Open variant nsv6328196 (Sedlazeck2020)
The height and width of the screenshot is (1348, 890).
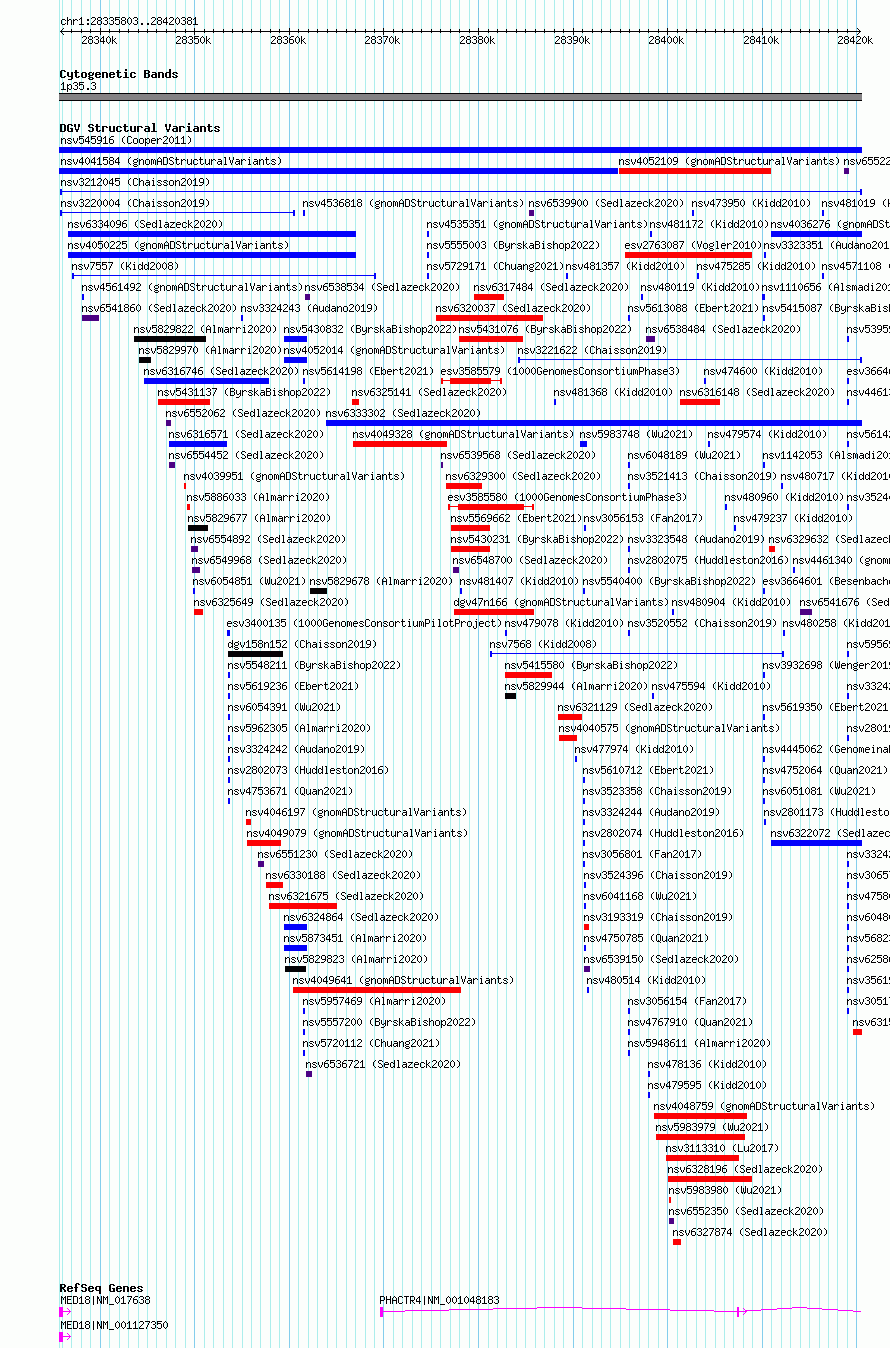click(x=746, y=1169)
